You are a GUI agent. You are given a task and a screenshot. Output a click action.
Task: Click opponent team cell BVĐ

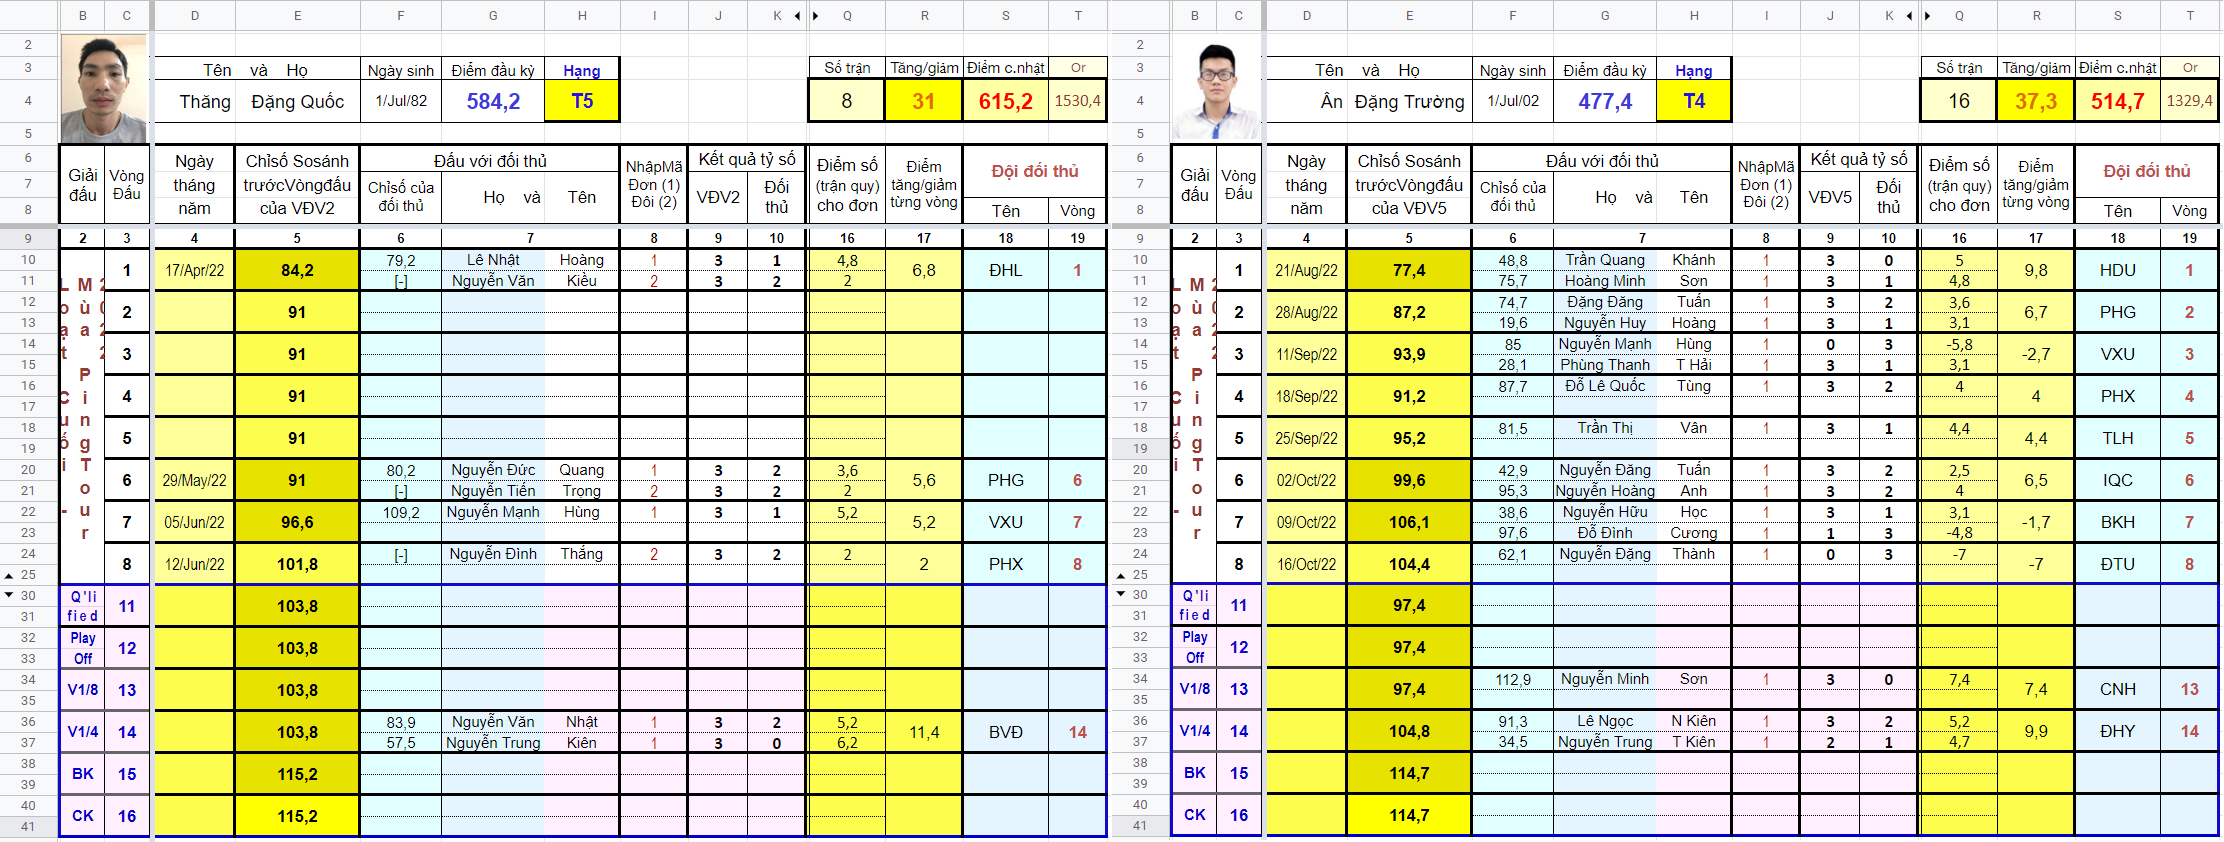coord(1006,733)
